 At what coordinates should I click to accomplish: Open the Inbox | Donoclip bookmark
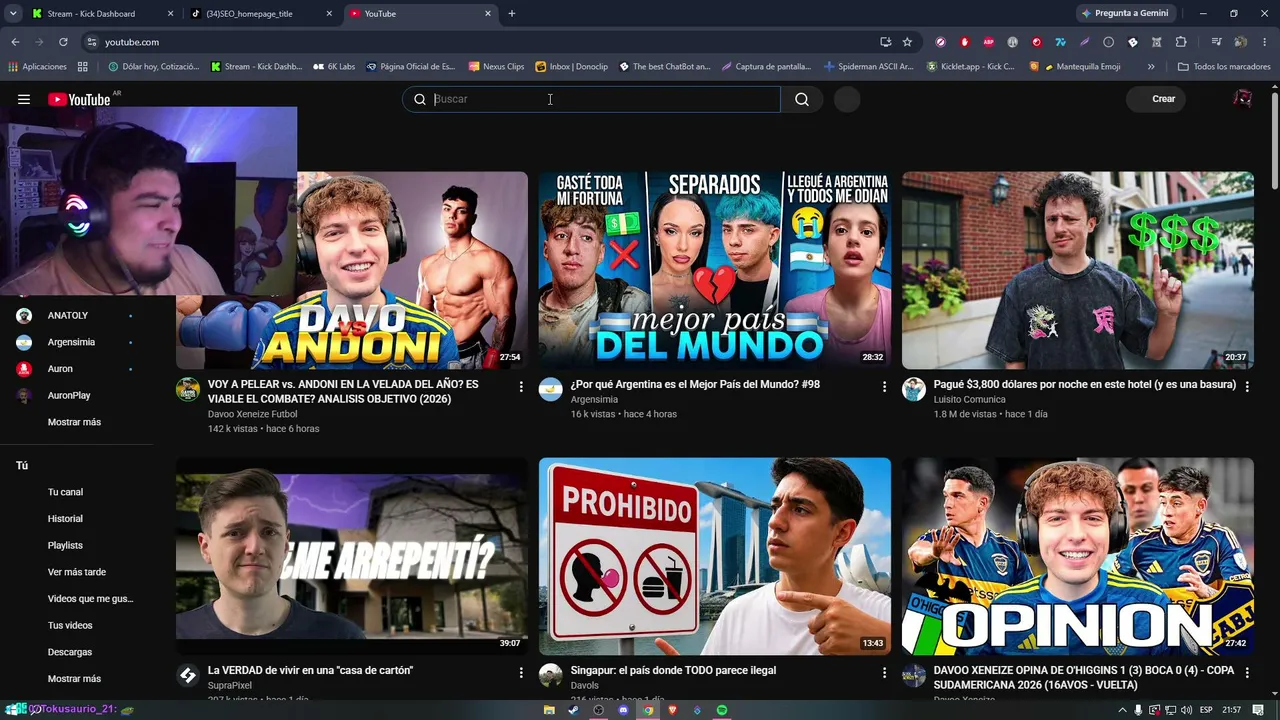[x=572, y=67]
